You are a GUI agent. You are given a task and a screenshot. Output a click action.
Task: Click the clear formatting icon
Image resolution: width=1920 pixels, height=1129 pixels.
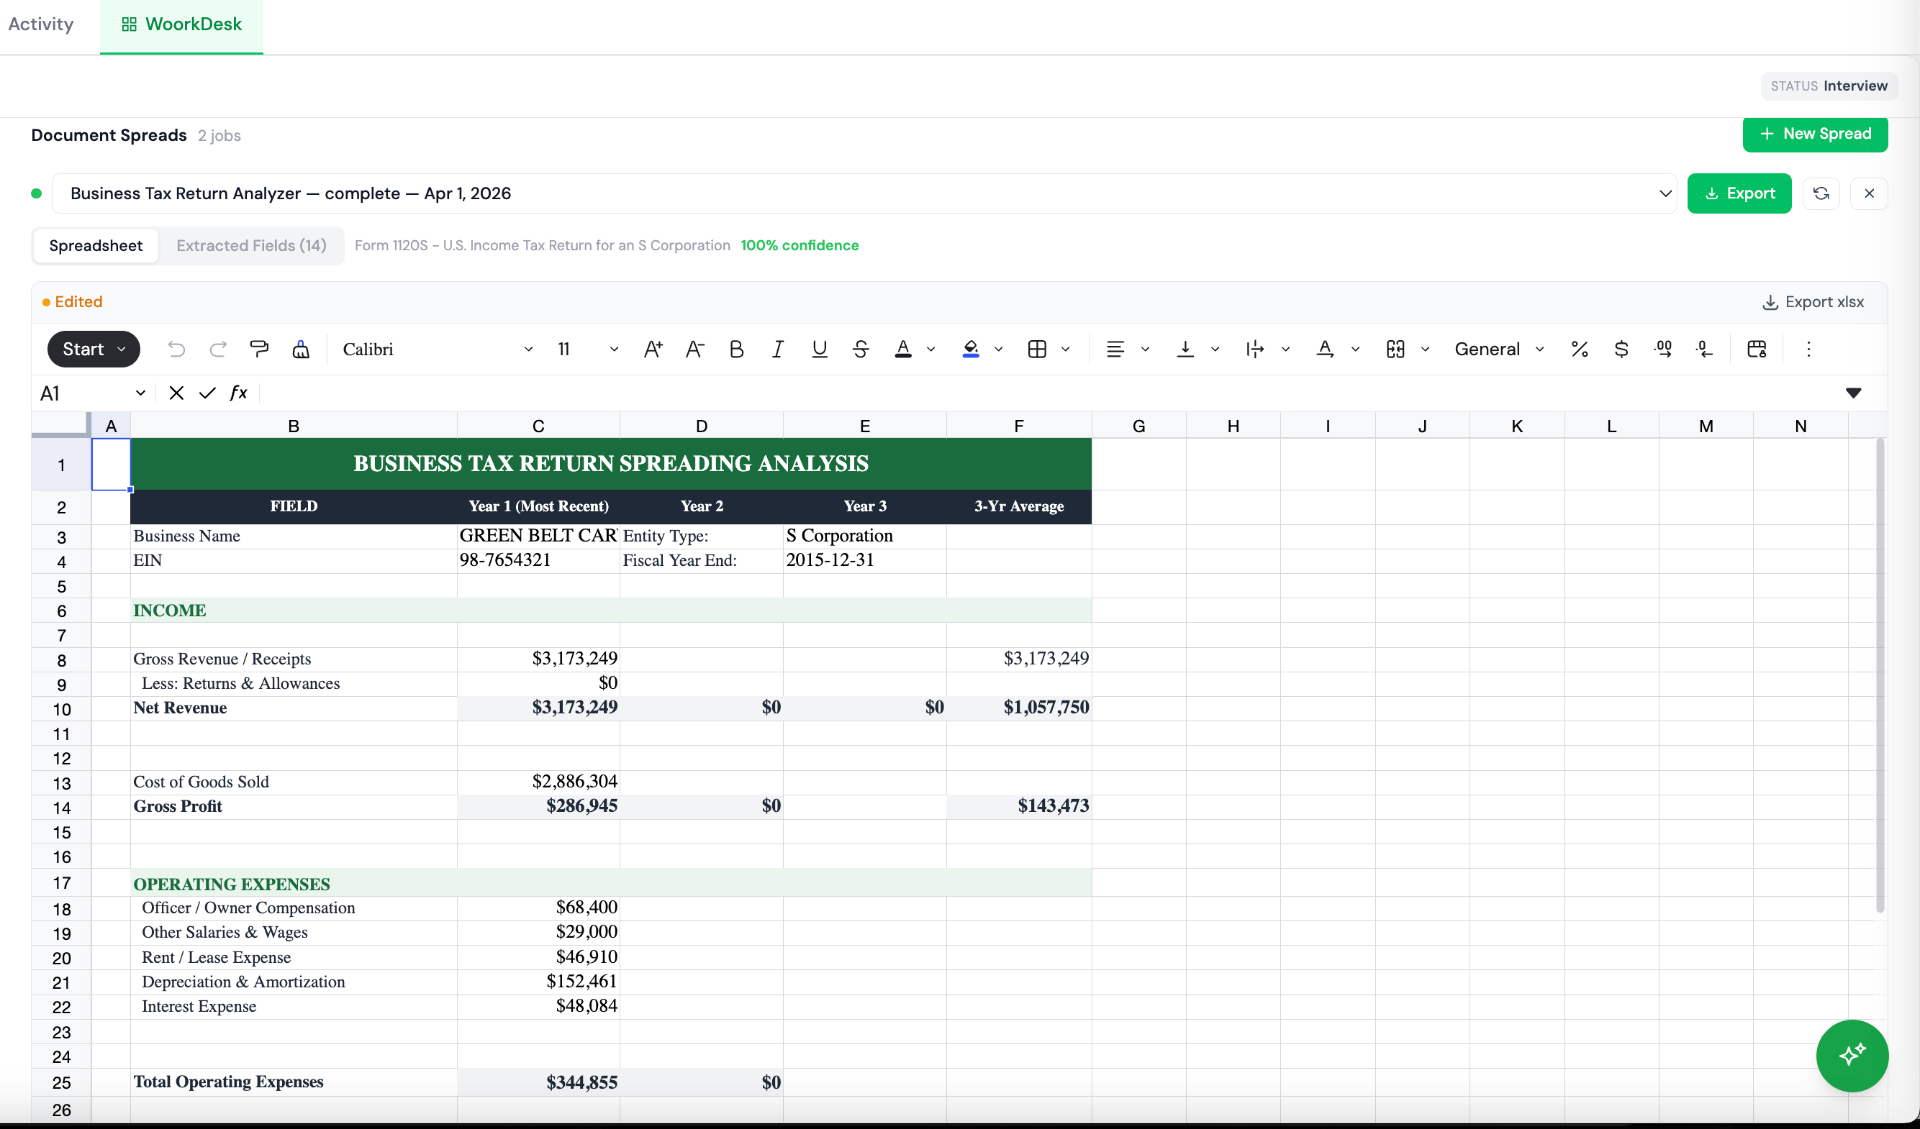pyautogui.click(x=301, y=349)
